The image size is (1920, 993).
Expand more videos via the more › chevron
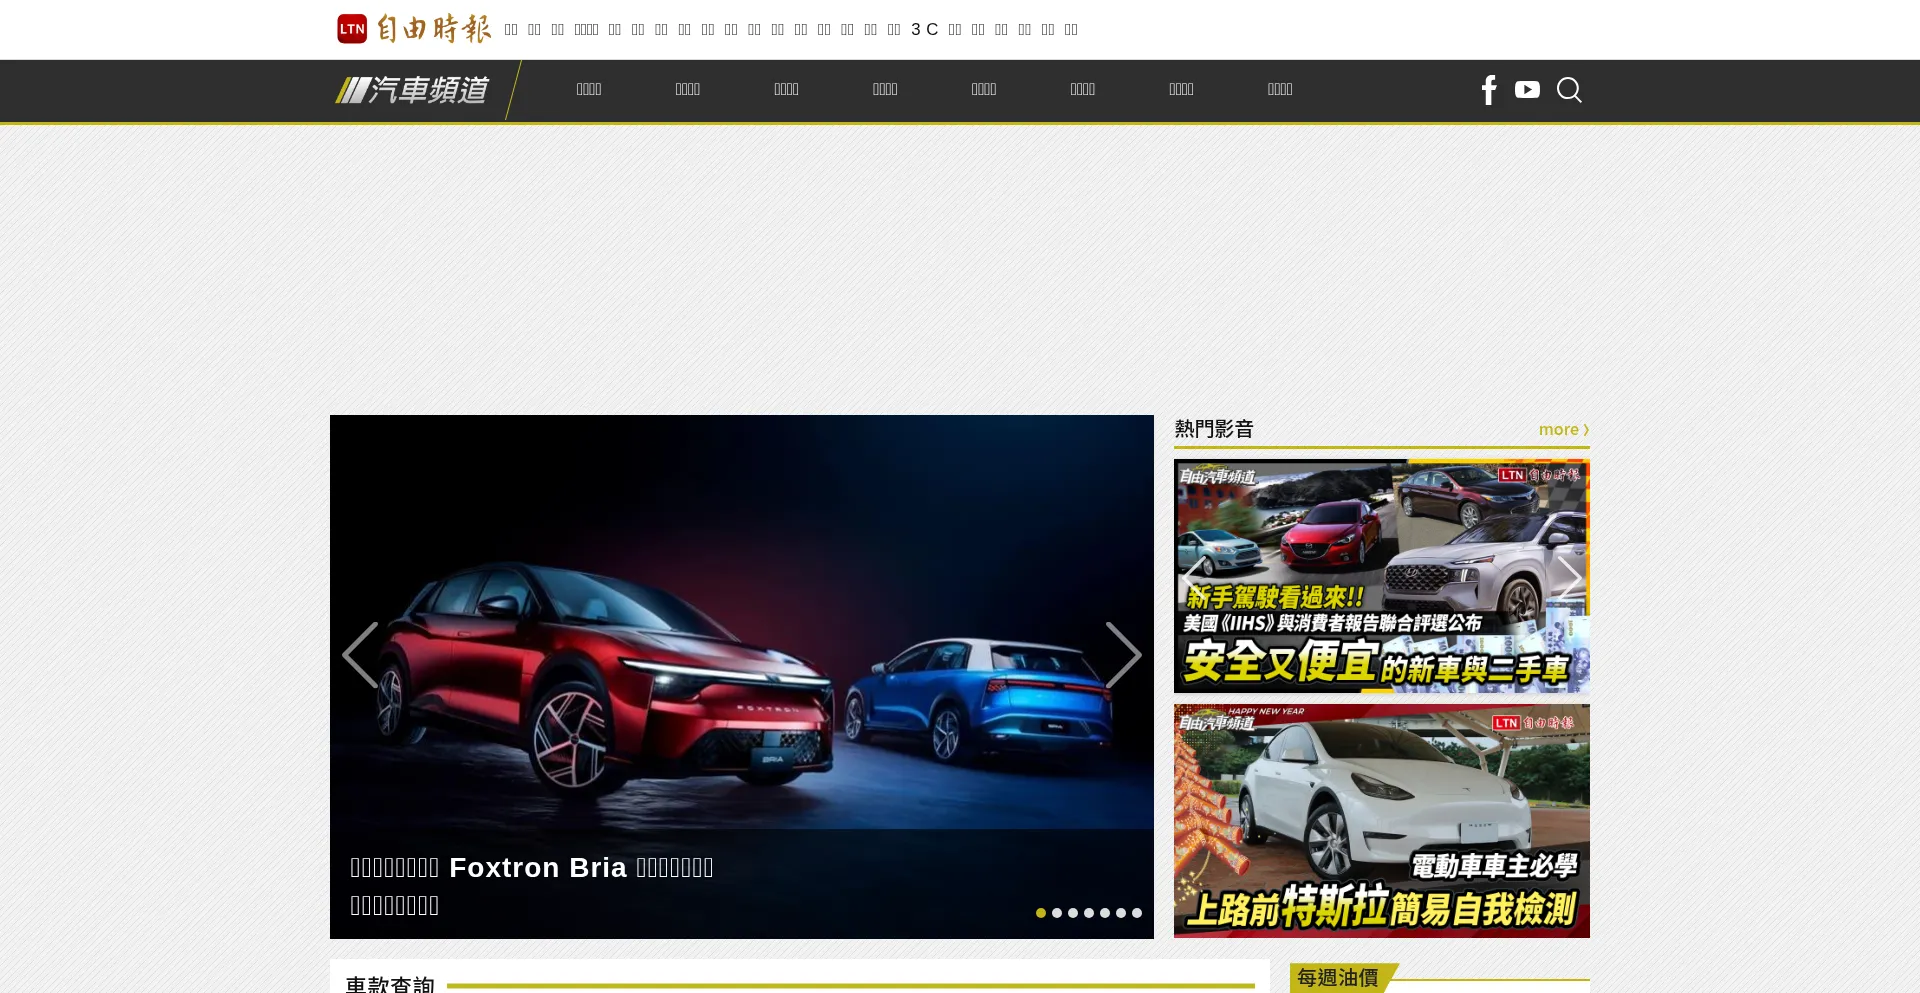coord(1584,430)
